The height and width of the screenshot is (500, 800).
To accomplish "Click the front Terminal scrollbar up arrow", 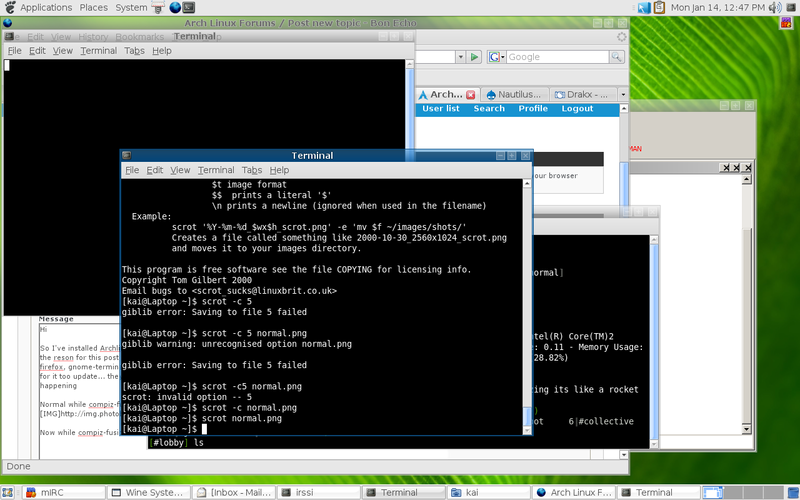I will click(528, 184).
